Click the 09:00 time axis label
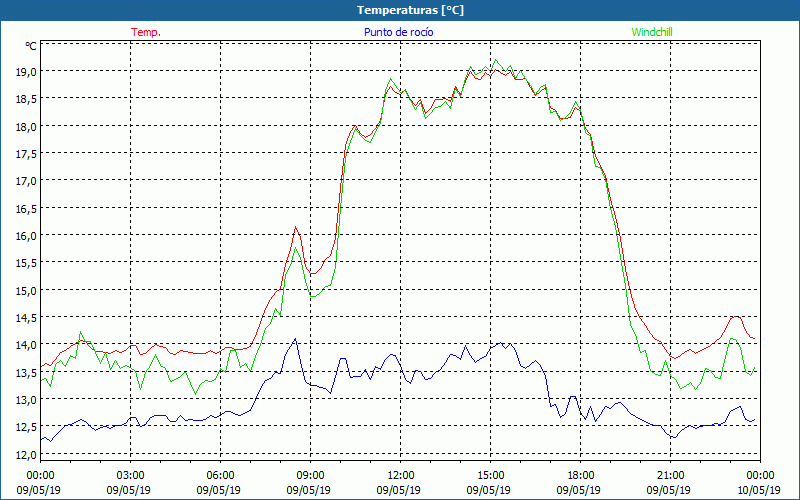Screen dimensions: 800x500 point(310,475)
